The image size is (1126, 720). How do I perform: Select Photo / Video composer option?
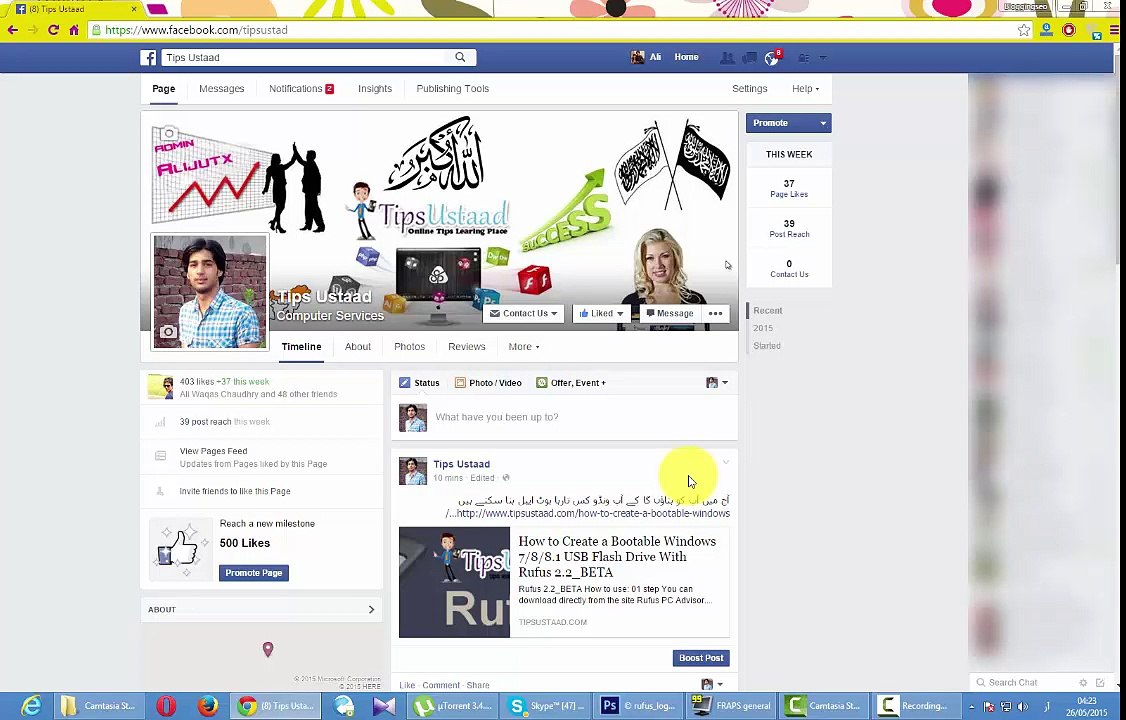(488, 383)
